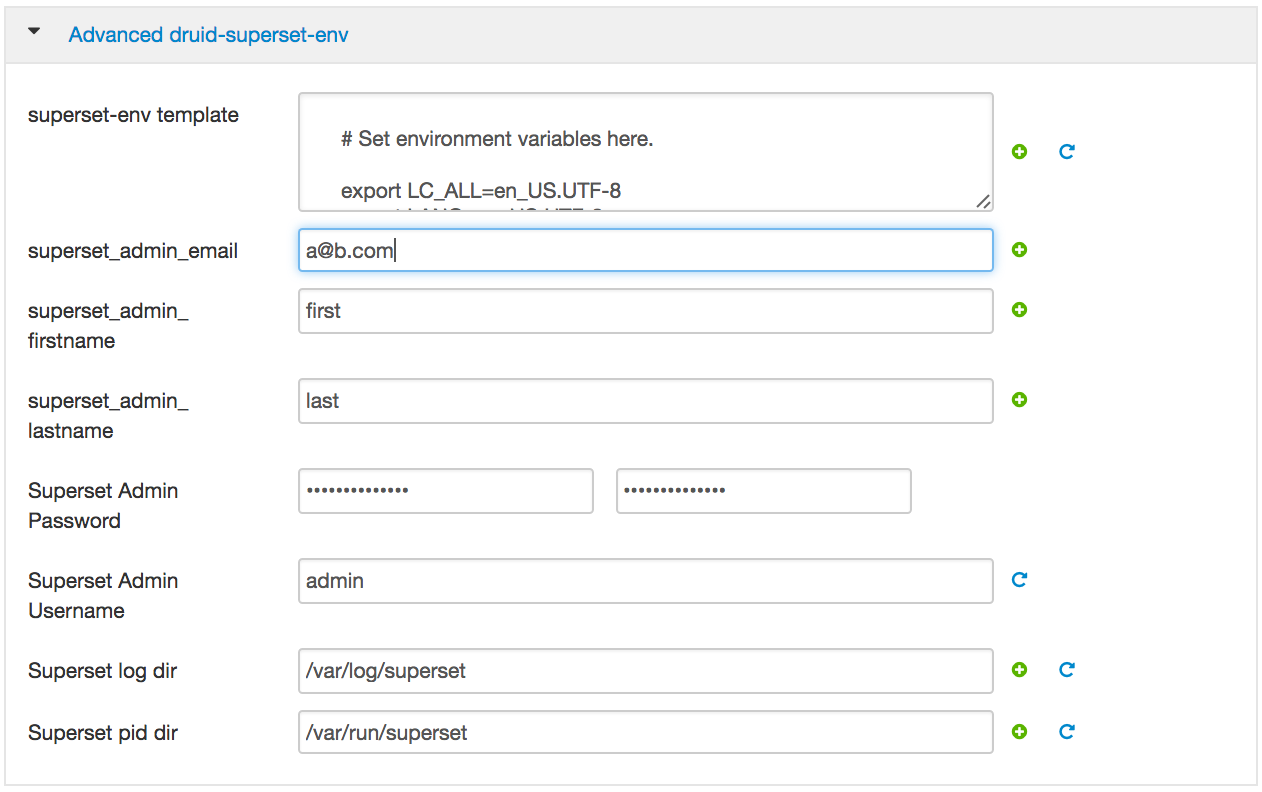Click the Superset Admin Username label

(x=103, y=596)
